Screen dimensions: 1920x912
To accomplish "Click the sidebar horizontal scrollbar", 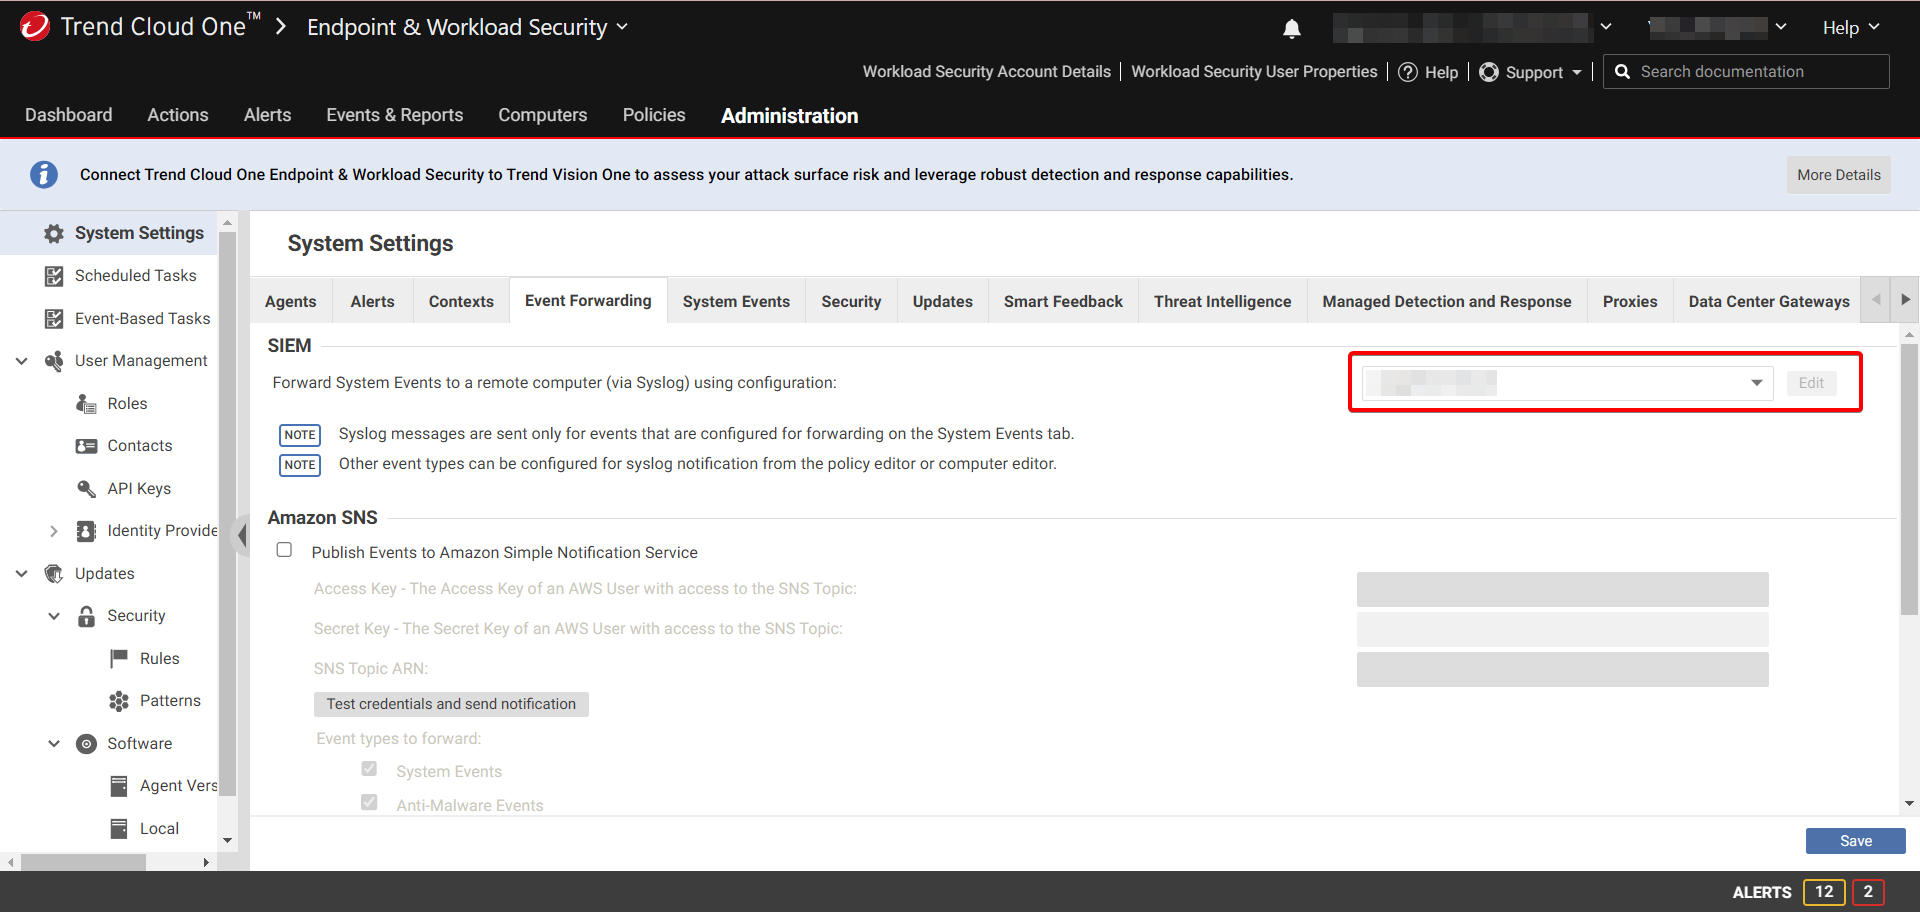I will coord(84,862).
